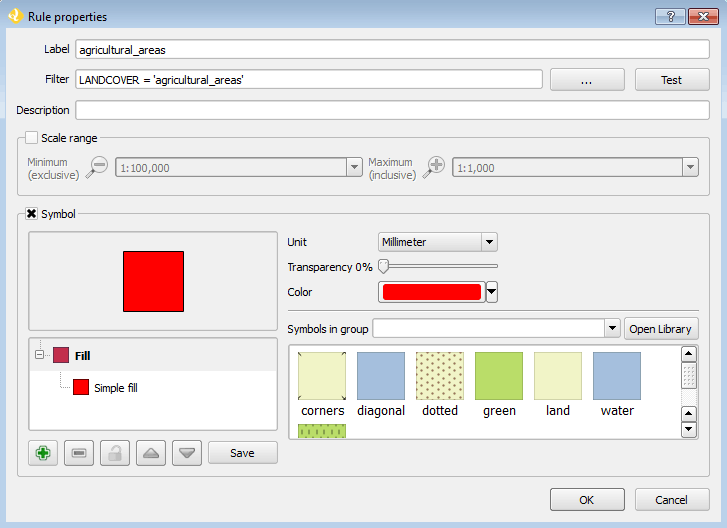
Task: Click the remove symbol layer button
Action: coord(79,453)
